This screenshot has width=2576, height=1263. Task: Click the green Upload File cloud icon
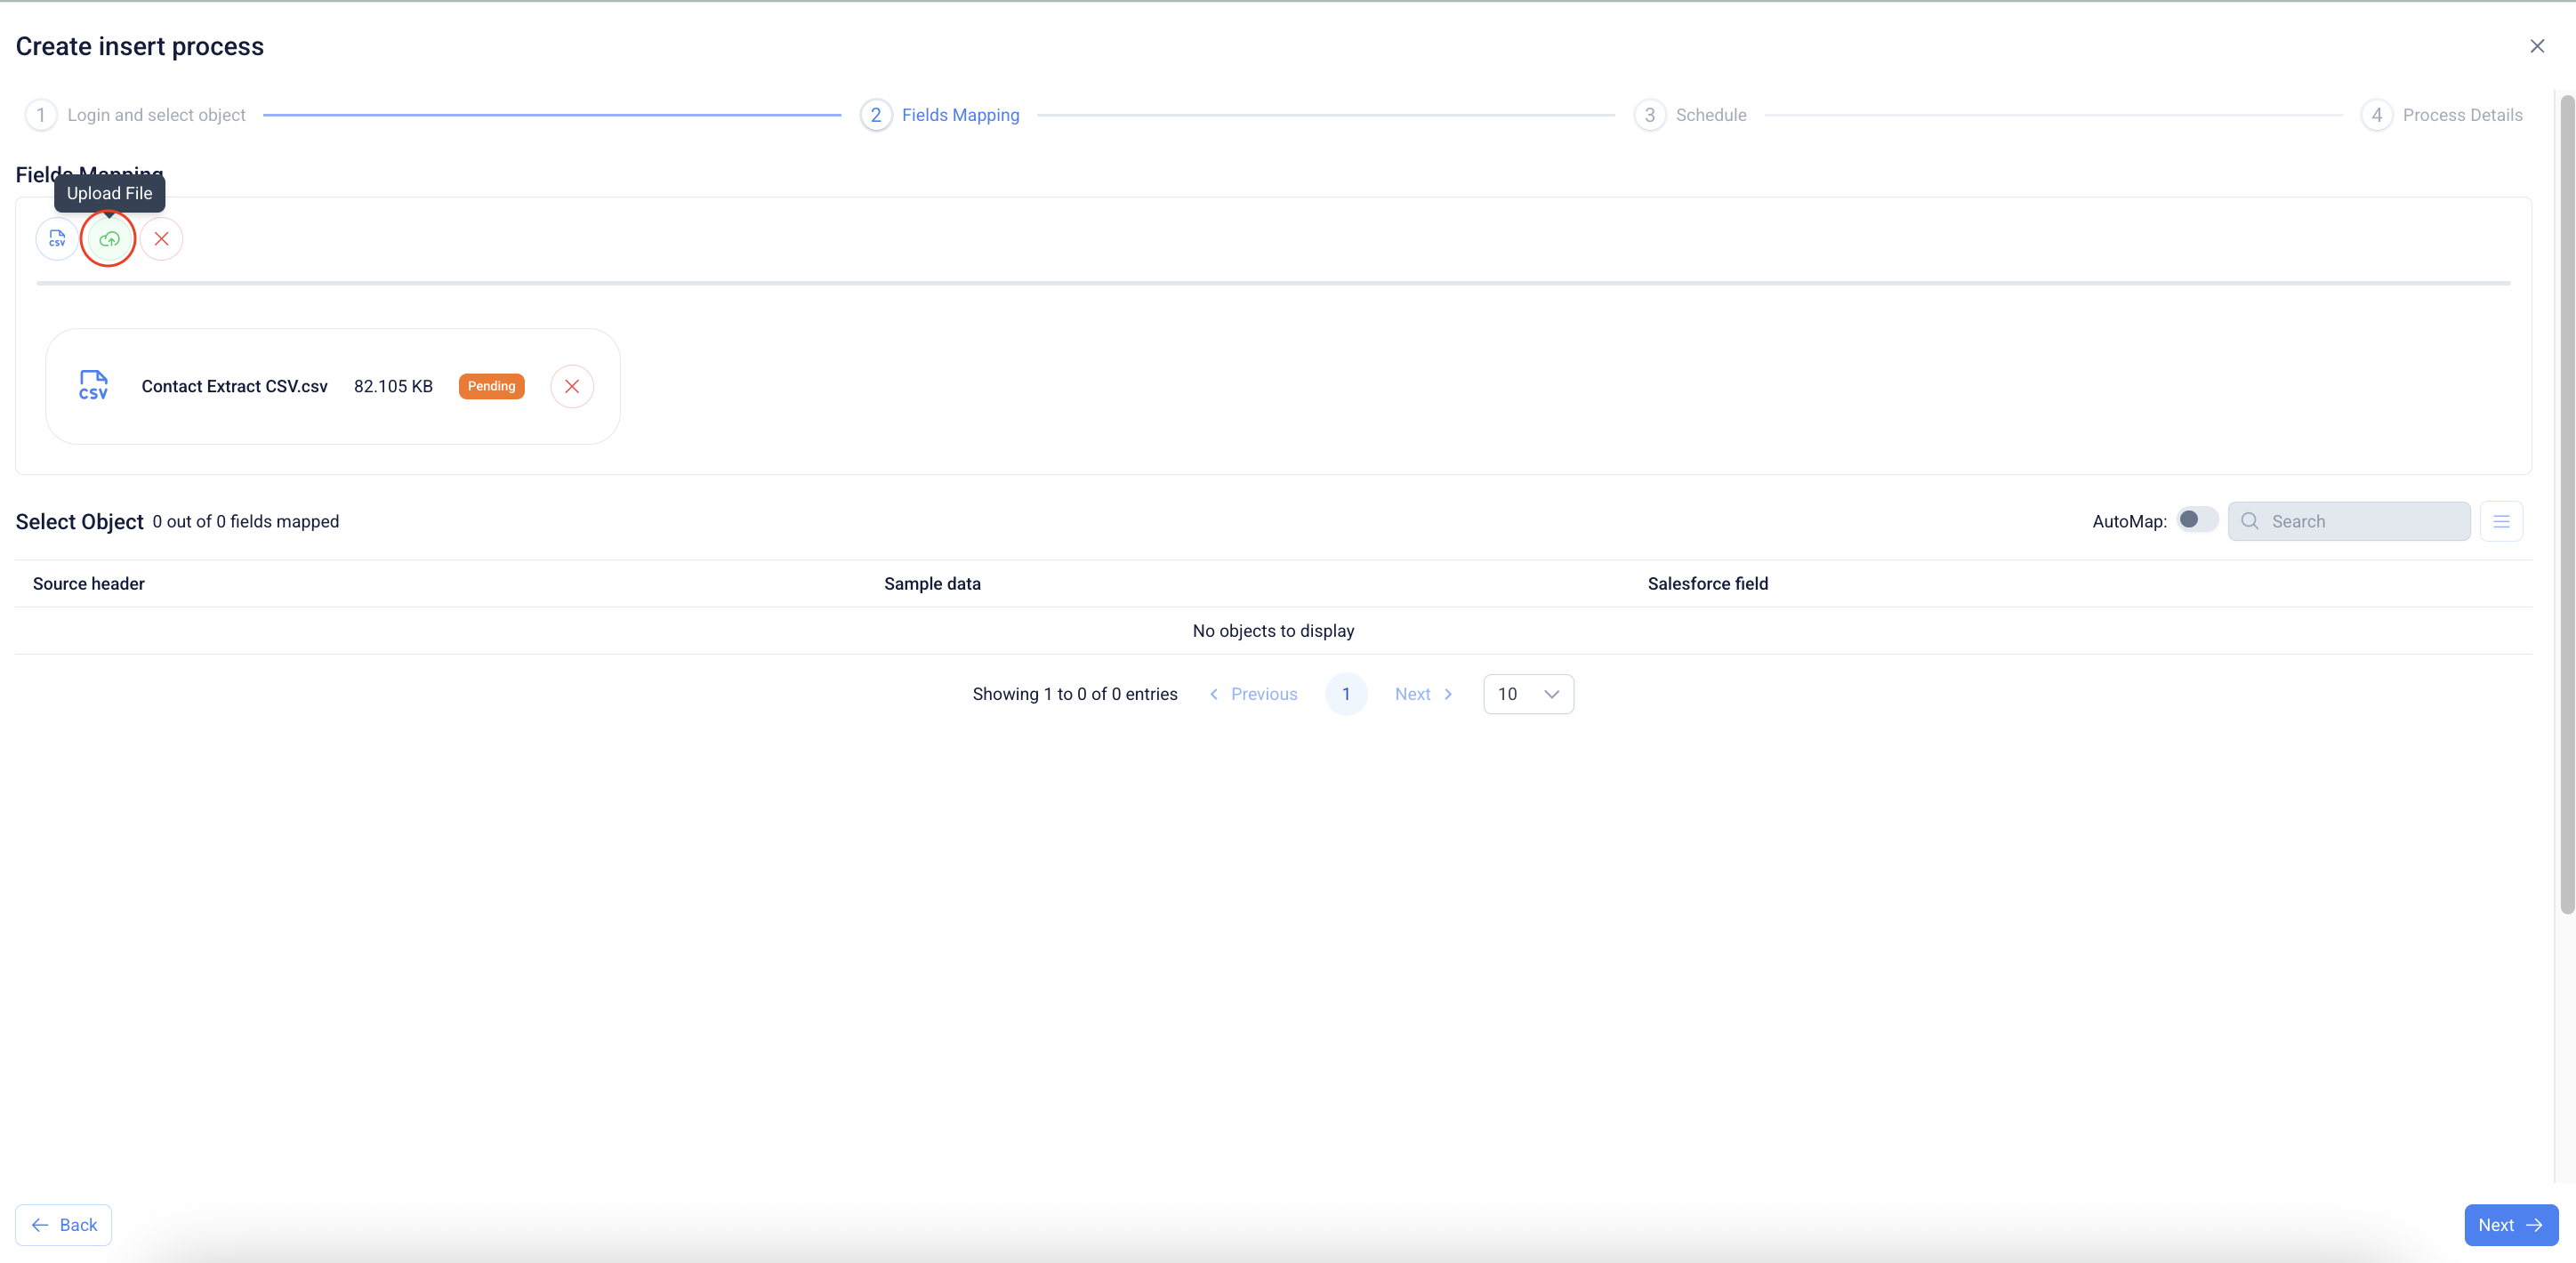(109, 239)
